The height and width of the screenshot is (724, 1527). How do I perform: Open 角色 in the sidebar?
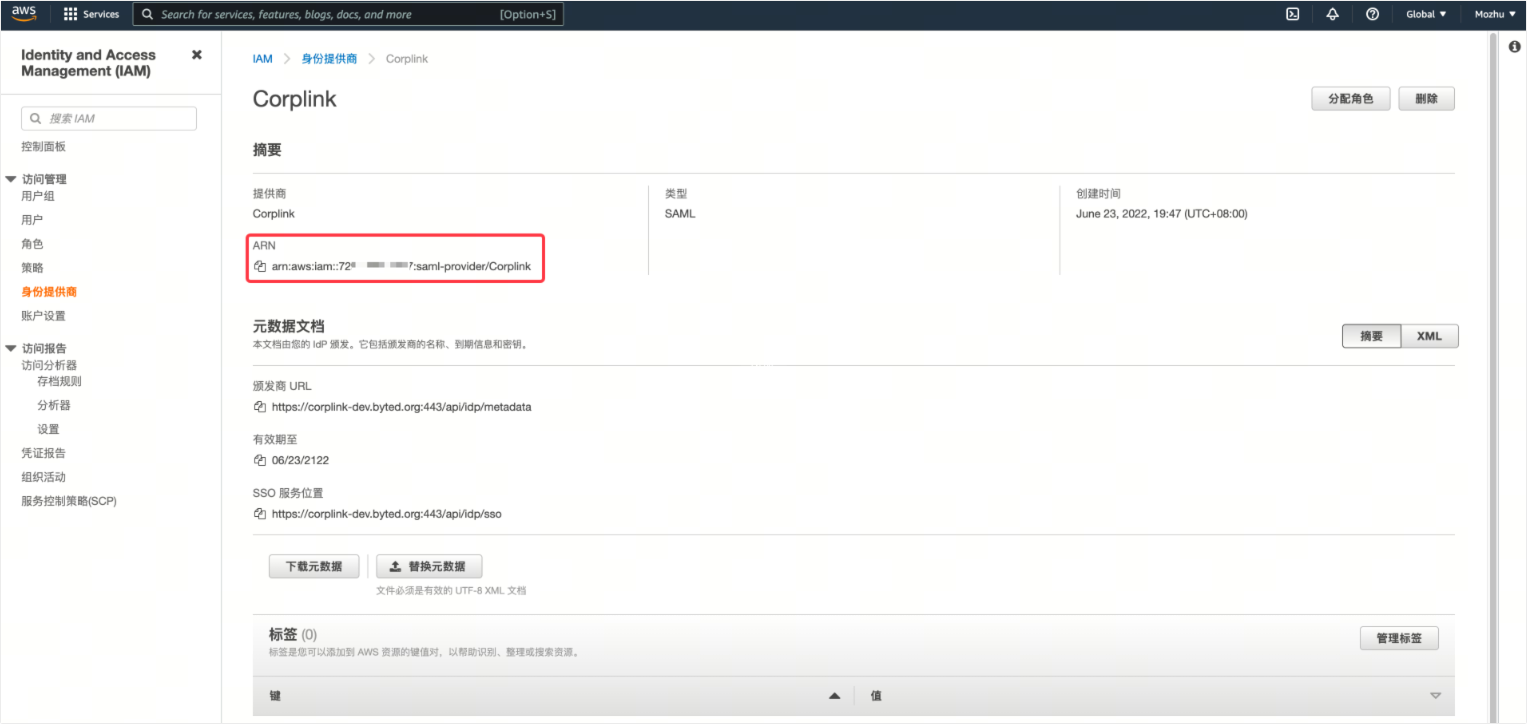click(32, 244)
